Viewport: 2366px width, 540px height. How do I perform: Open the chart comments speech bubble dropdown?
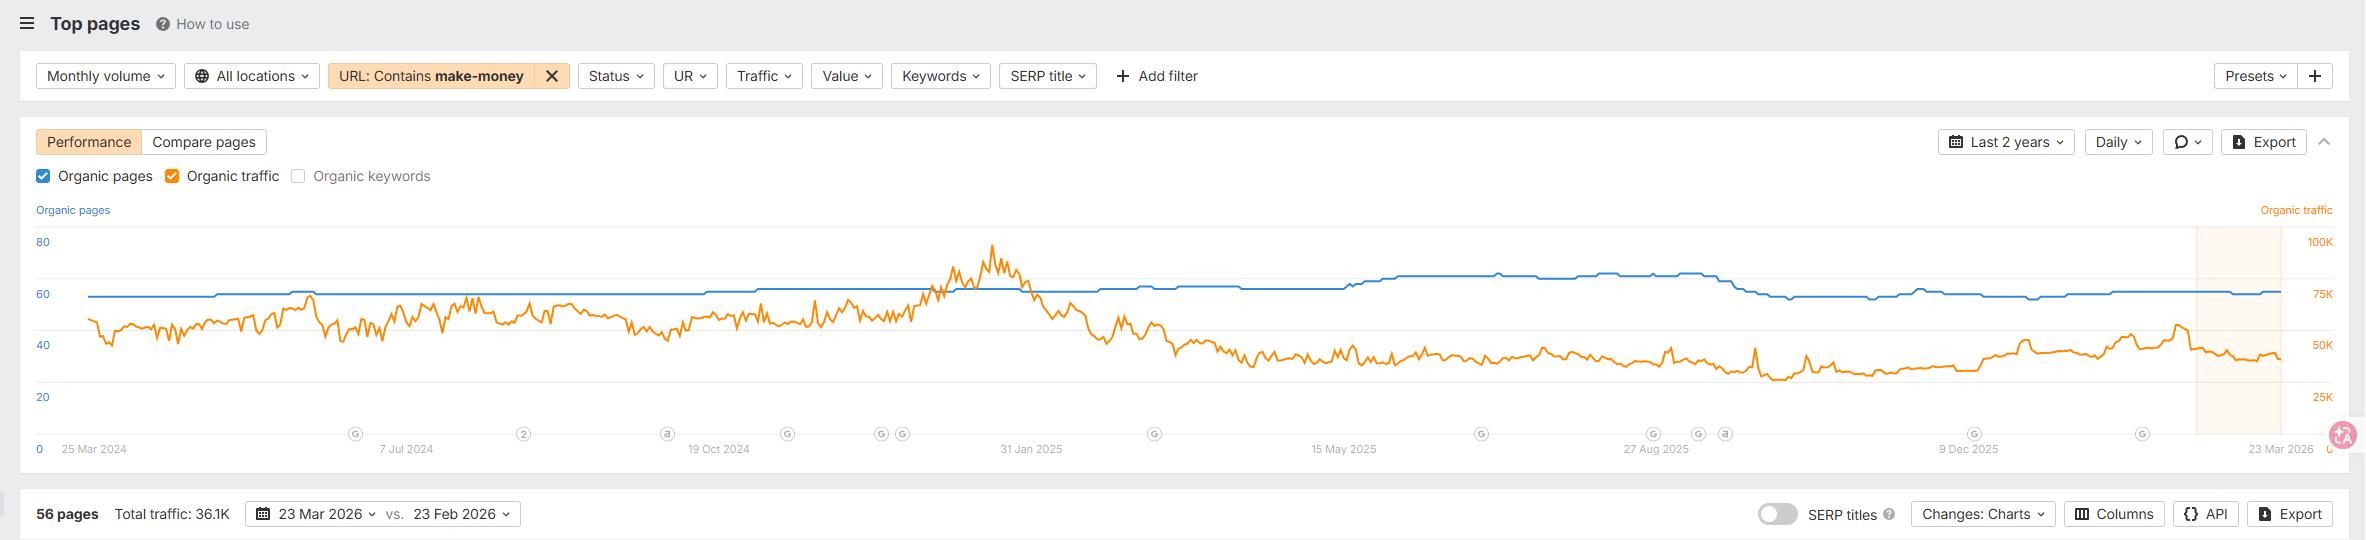[x=2188, y=142]
